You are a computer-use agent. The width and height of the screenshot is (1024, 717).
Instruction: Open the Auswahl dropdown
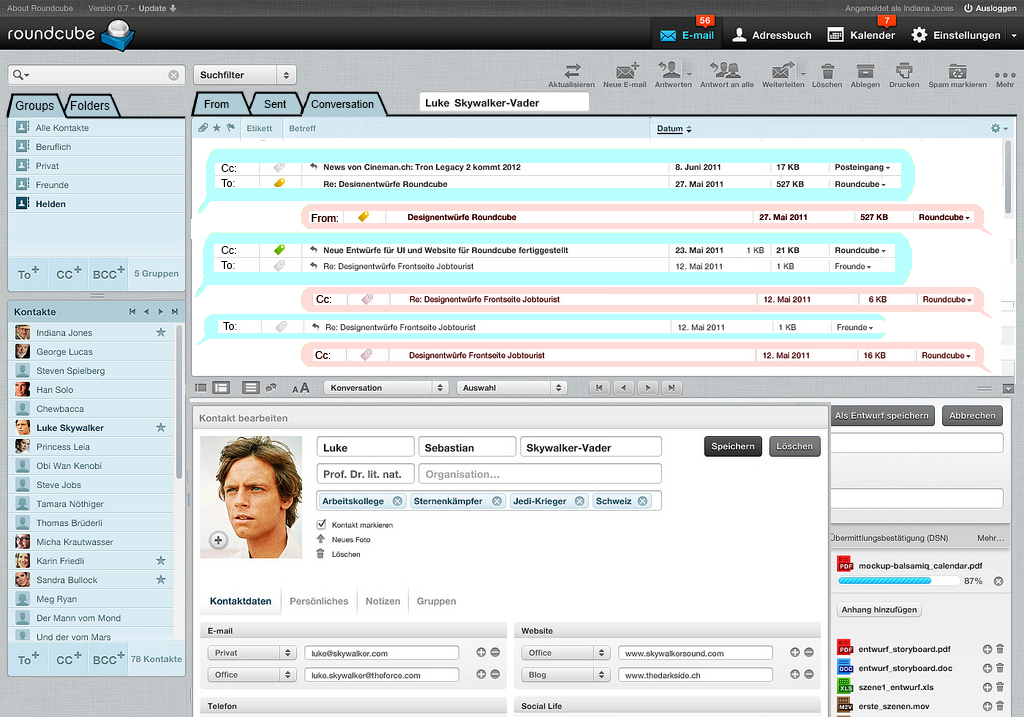(x=511, y=388)
